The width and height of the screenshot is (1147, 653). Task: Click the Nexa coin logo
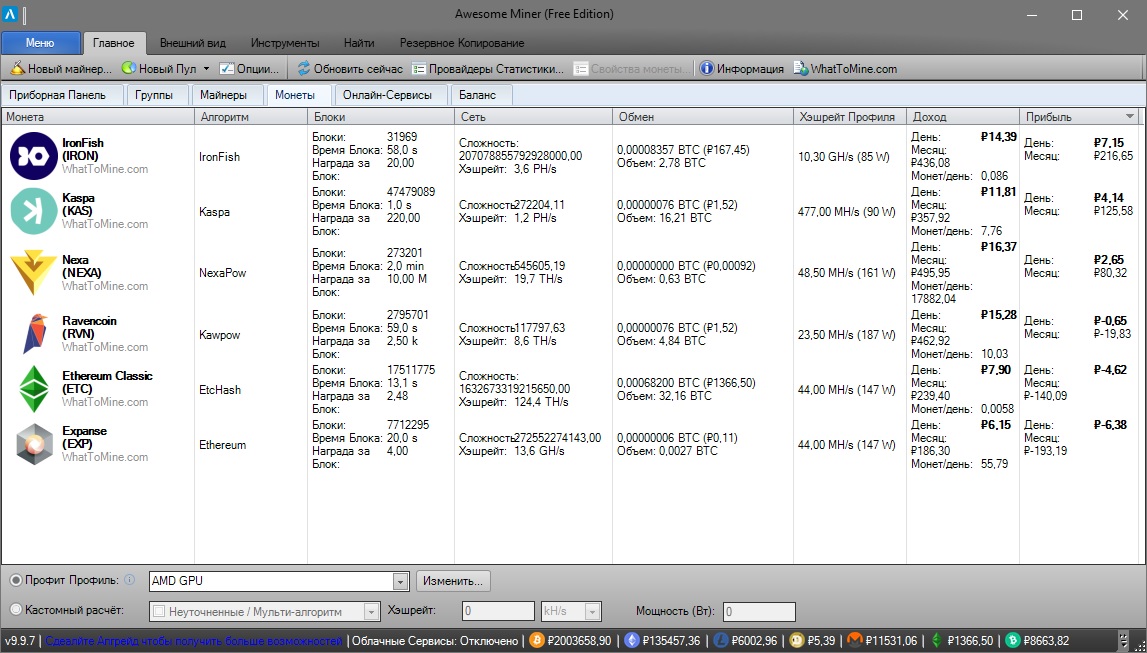pyautogui.click(x=34, y=273)
